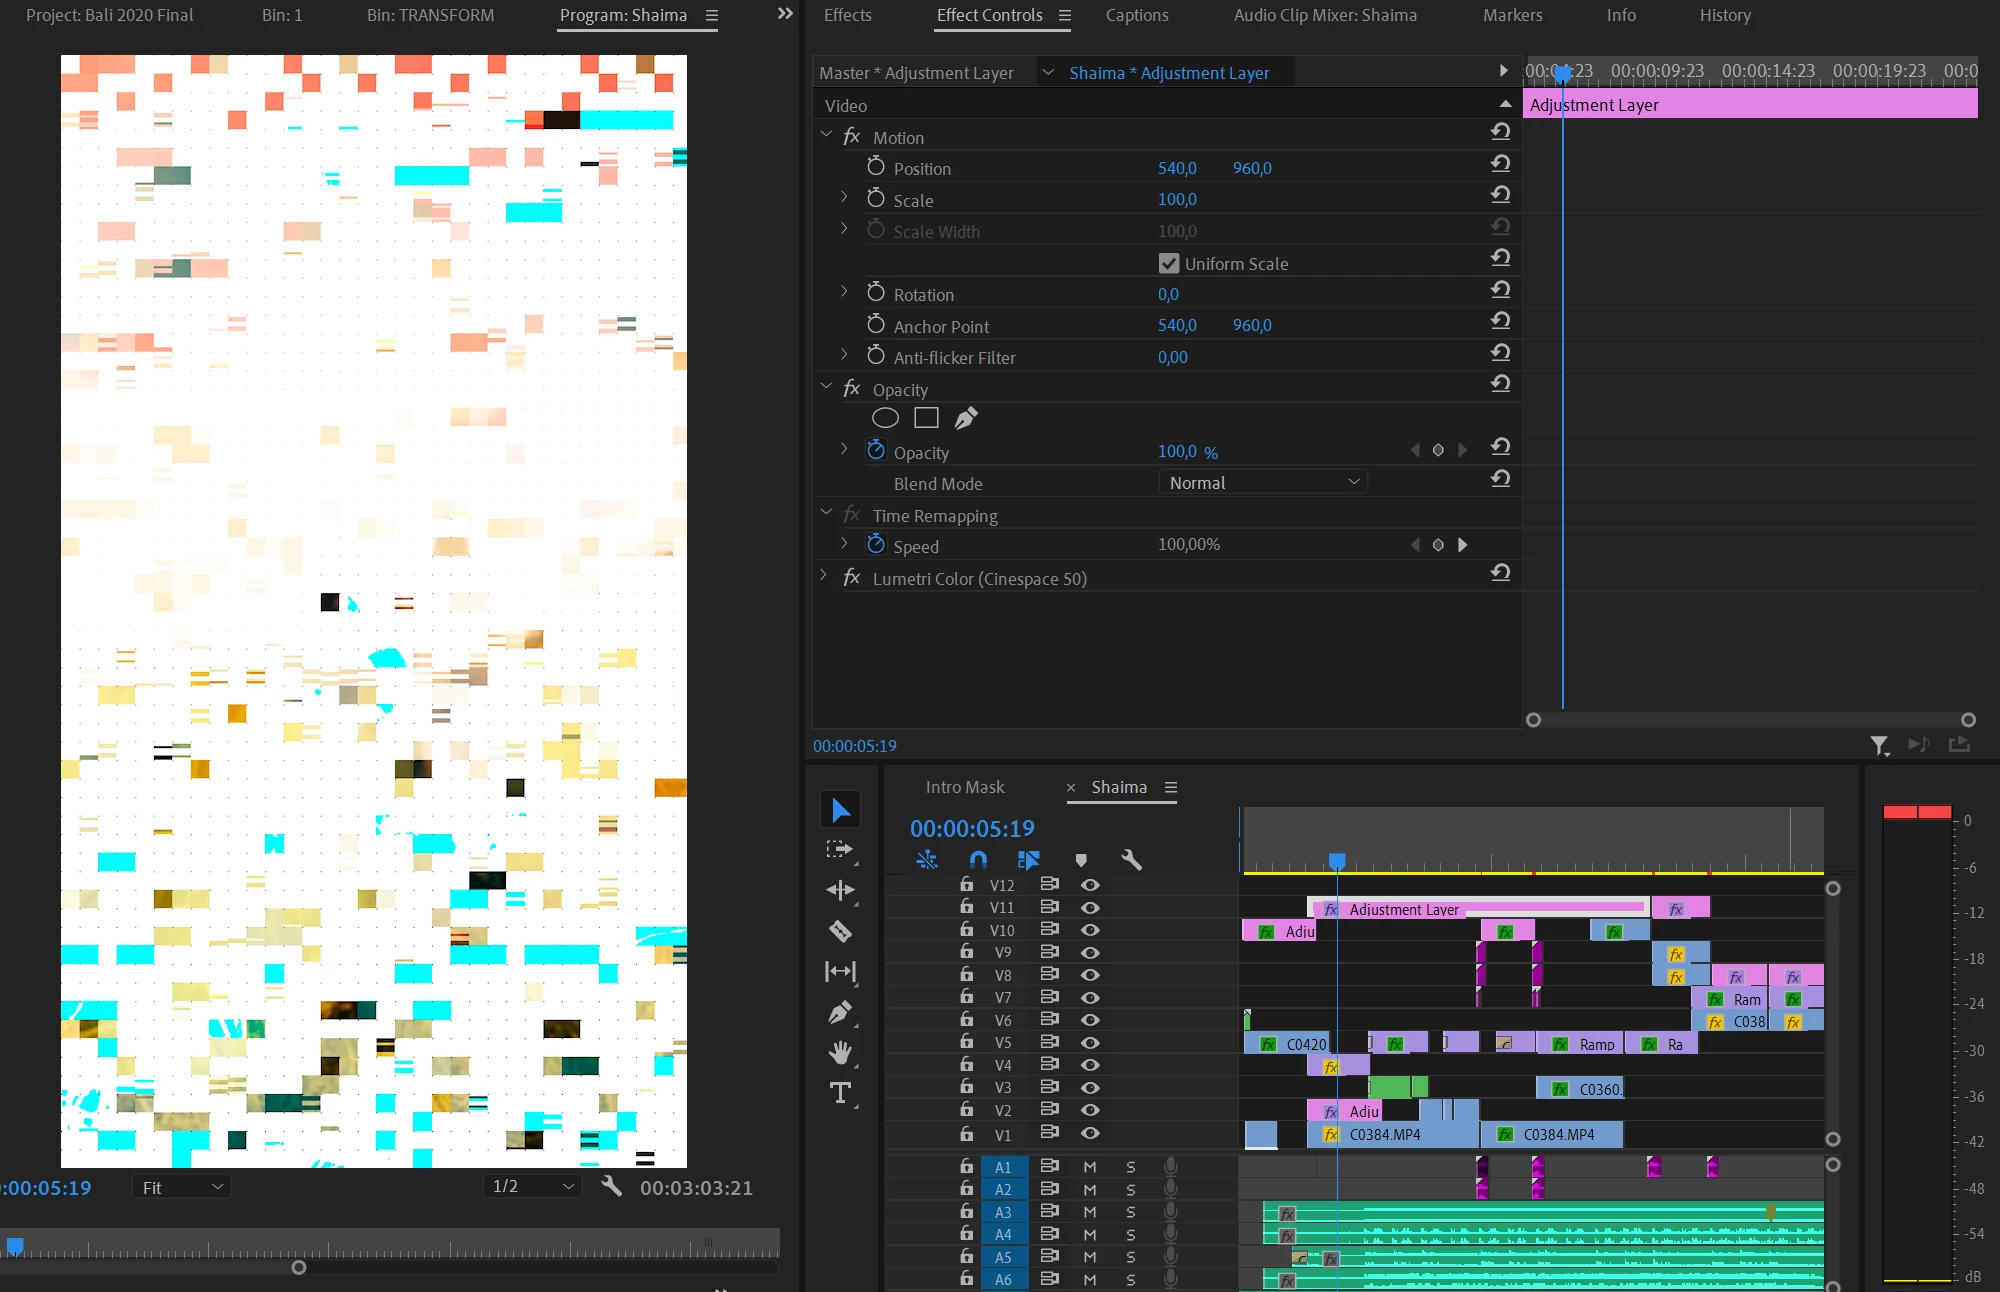Click Master * Adjustment Layer label
The width and height of the screenshot is (2000, 1292).
916,73
